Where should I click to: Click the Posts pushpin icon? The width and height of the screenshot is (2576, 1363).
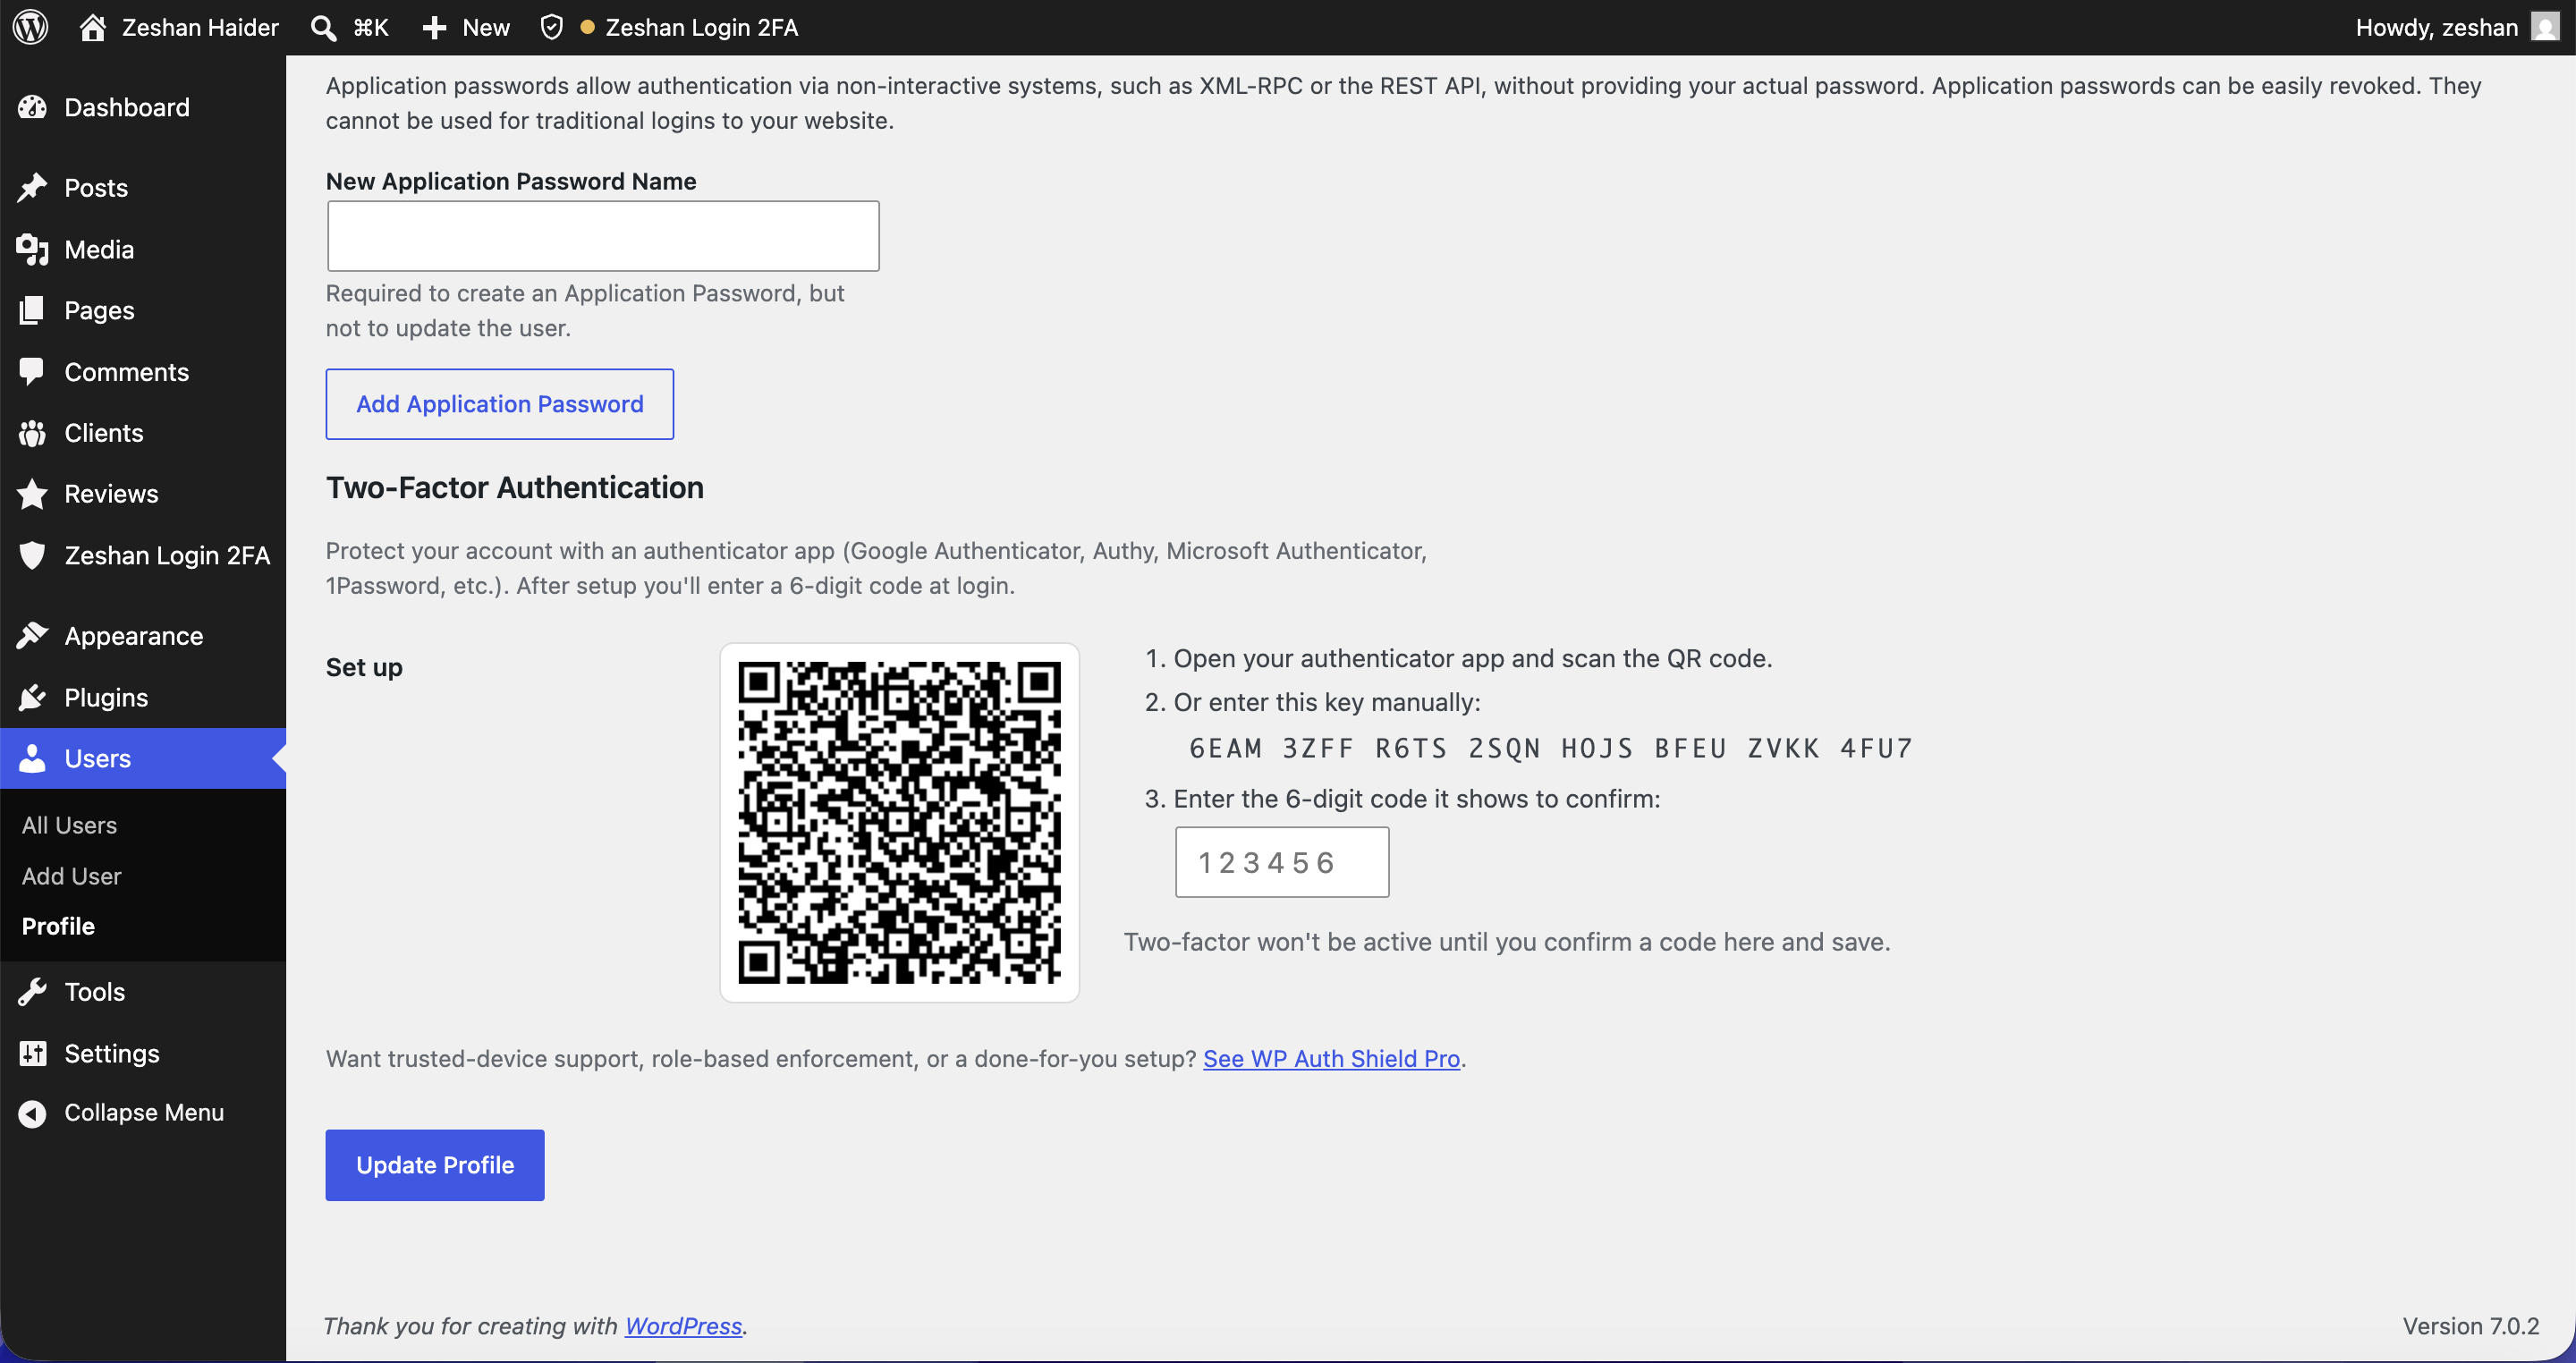pos(32,187)
